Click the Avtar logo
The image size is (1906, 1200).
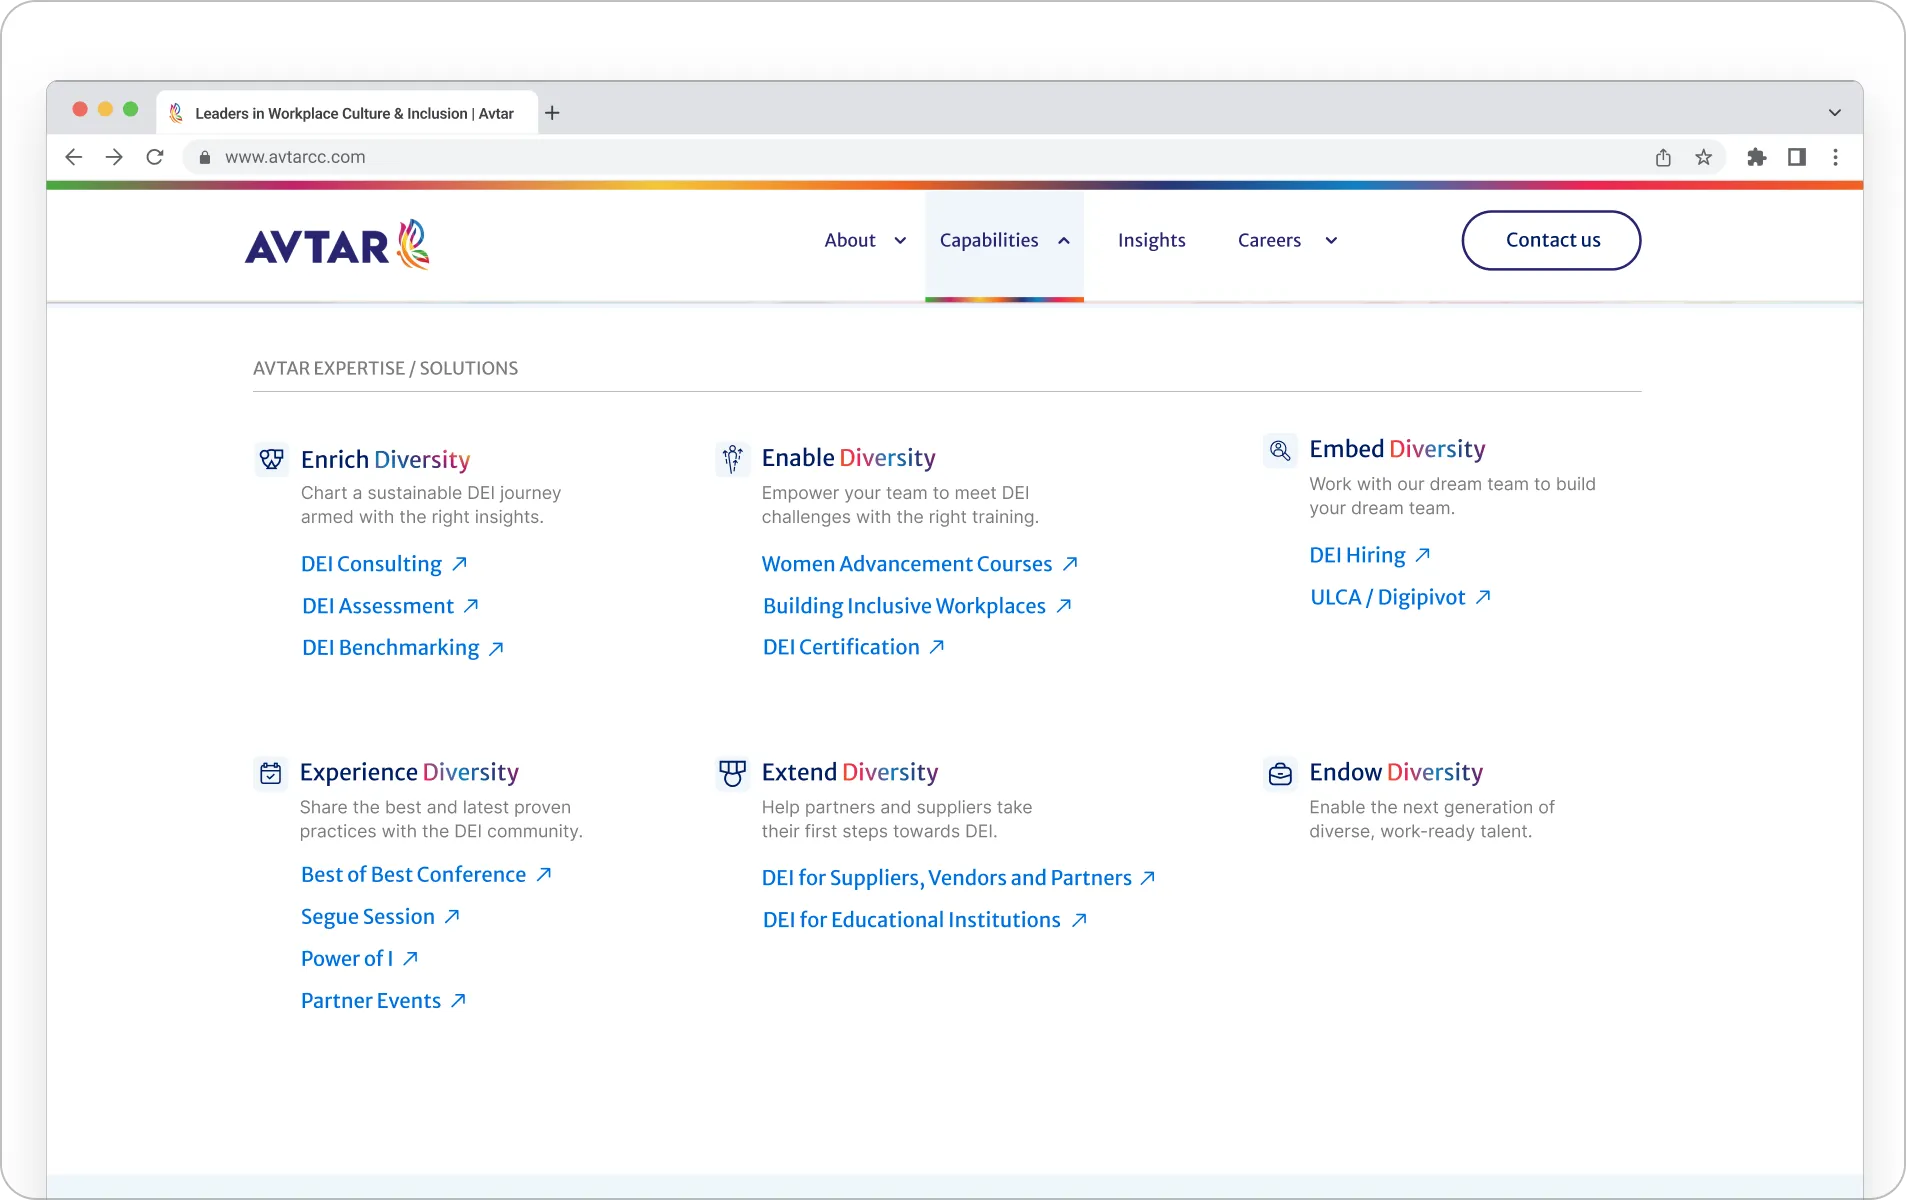pos(338,245)
